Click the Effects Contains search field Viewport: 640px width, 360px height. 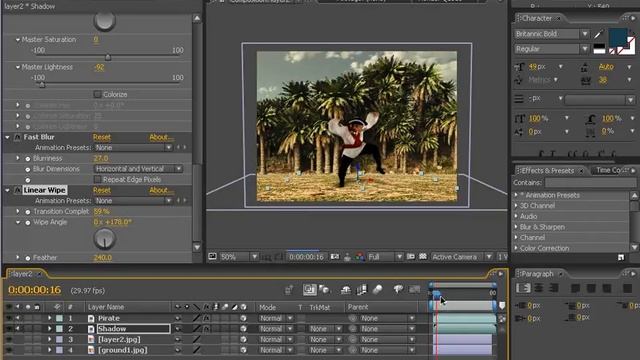590,182
